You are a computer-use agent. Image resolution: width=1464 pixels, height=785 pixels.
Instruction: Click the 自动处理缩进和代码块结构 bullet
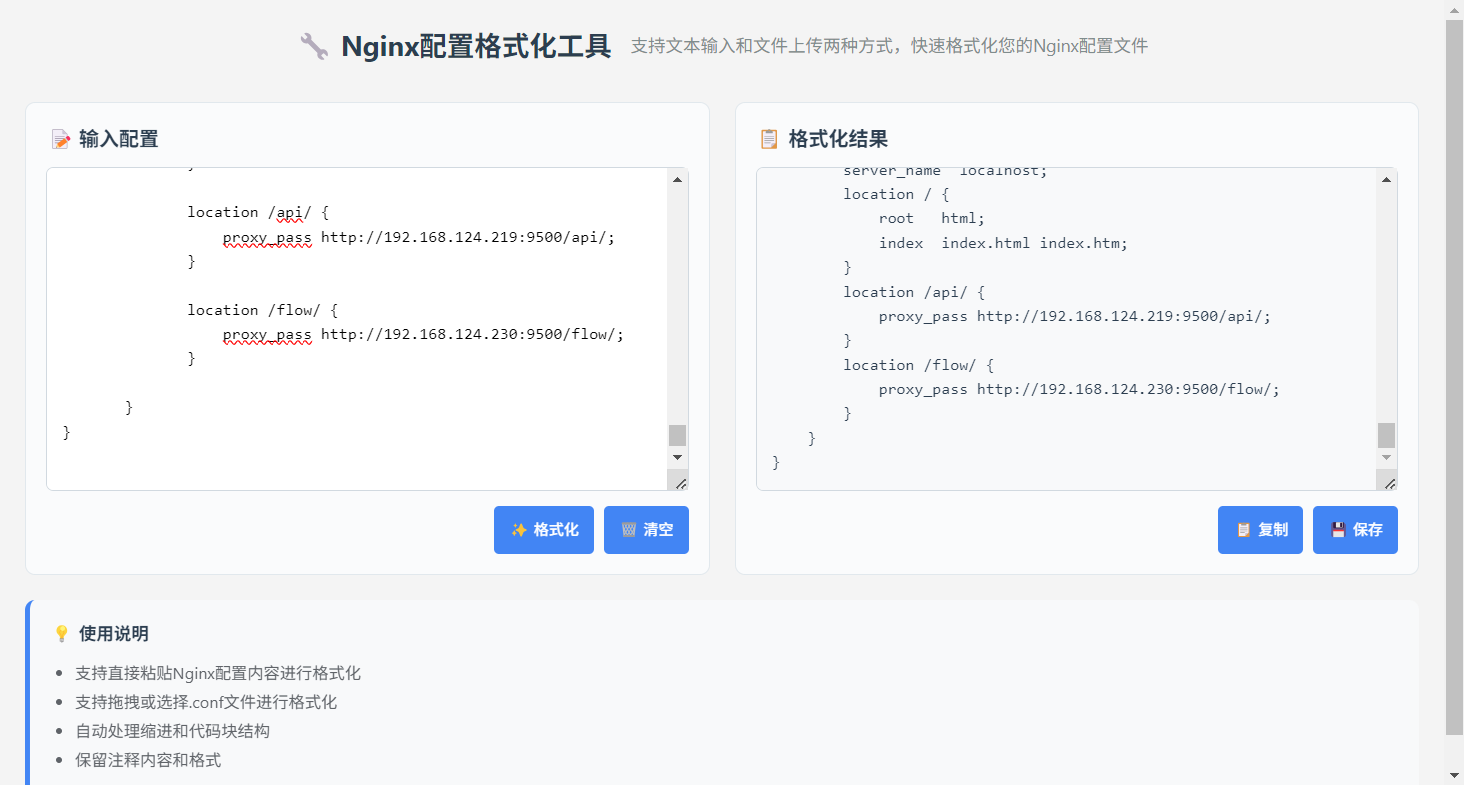pyautogui.click(x=172, y=731)
